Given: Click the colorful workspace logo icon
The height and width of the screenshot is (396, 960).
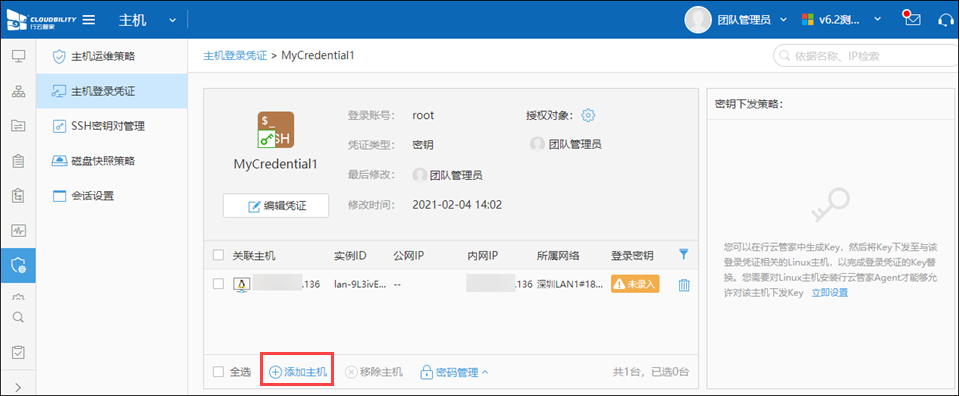Looking at the screenshot, I should pyautogui.click(x=808, y=20).
